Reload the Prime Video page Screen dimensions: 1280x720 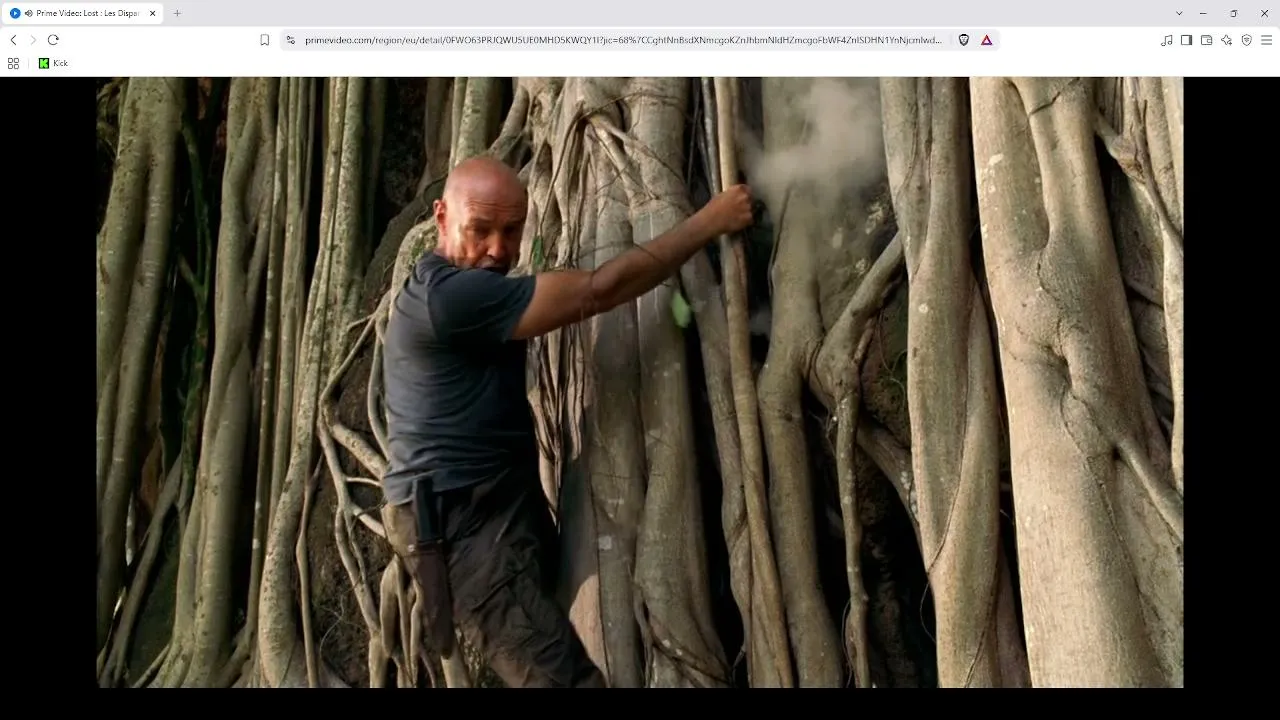53,40
